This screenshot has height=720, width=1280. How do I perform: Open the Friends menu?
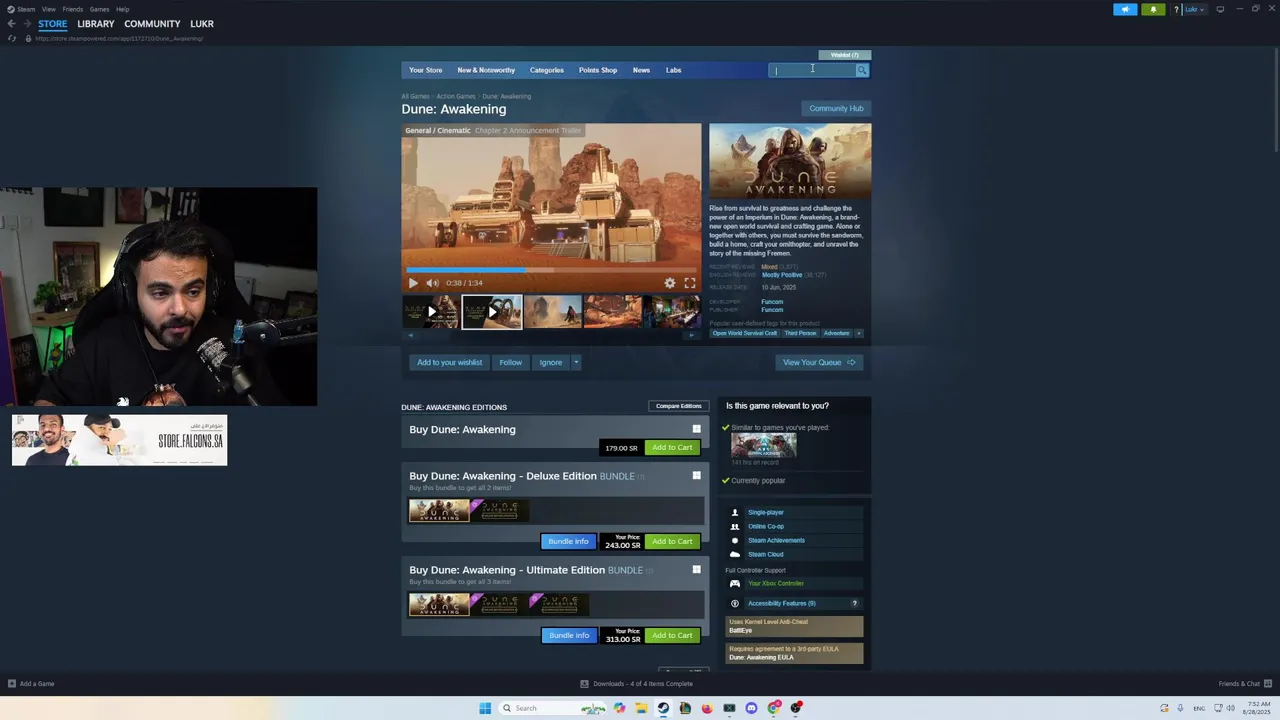[x=73, y=9]
